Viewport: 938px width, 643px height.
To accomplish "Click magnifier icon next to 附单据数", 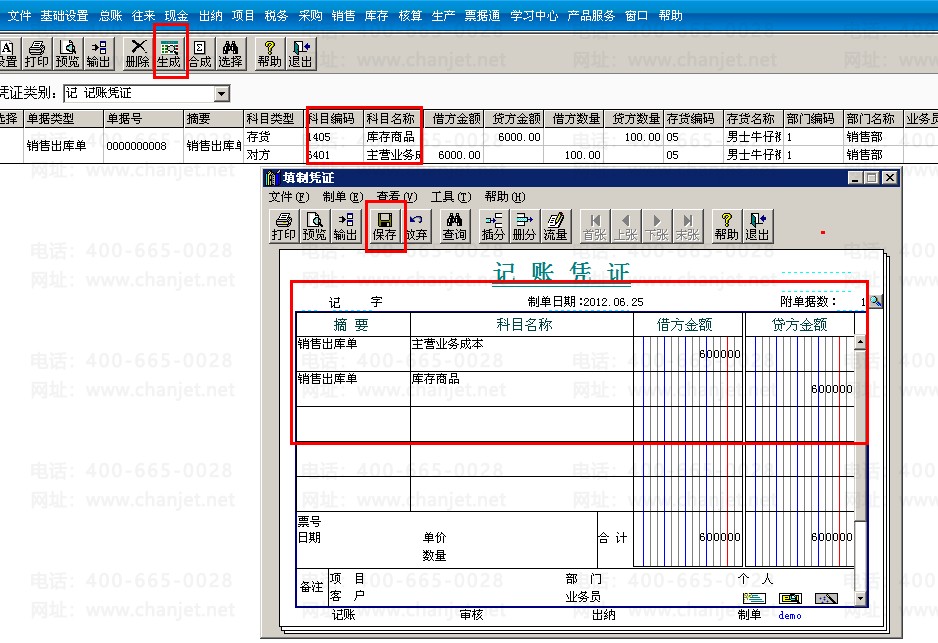I will click(x=876, y=301).
